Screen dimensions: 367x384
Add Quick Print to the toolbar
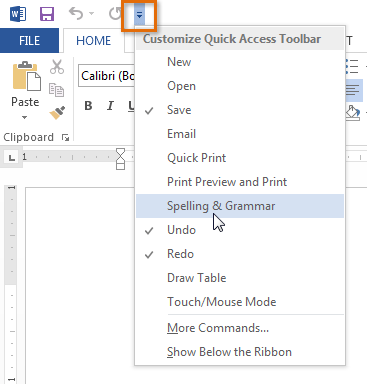click(240, 158)
